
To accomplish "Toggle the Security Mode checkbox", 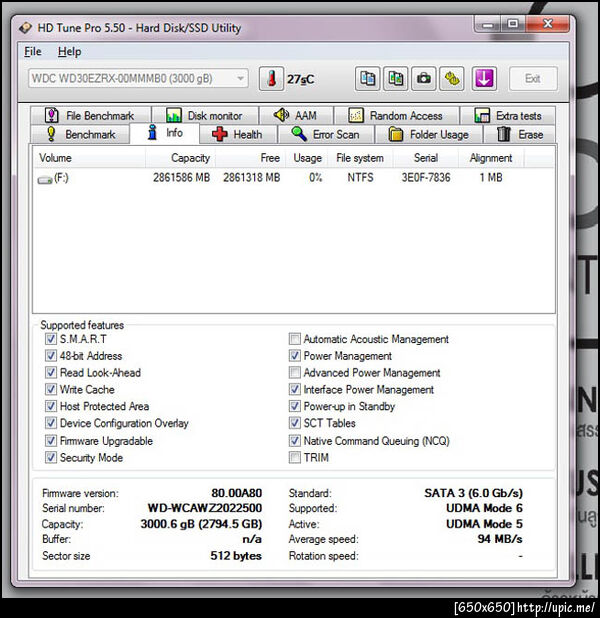I will (x=50, y=458).
